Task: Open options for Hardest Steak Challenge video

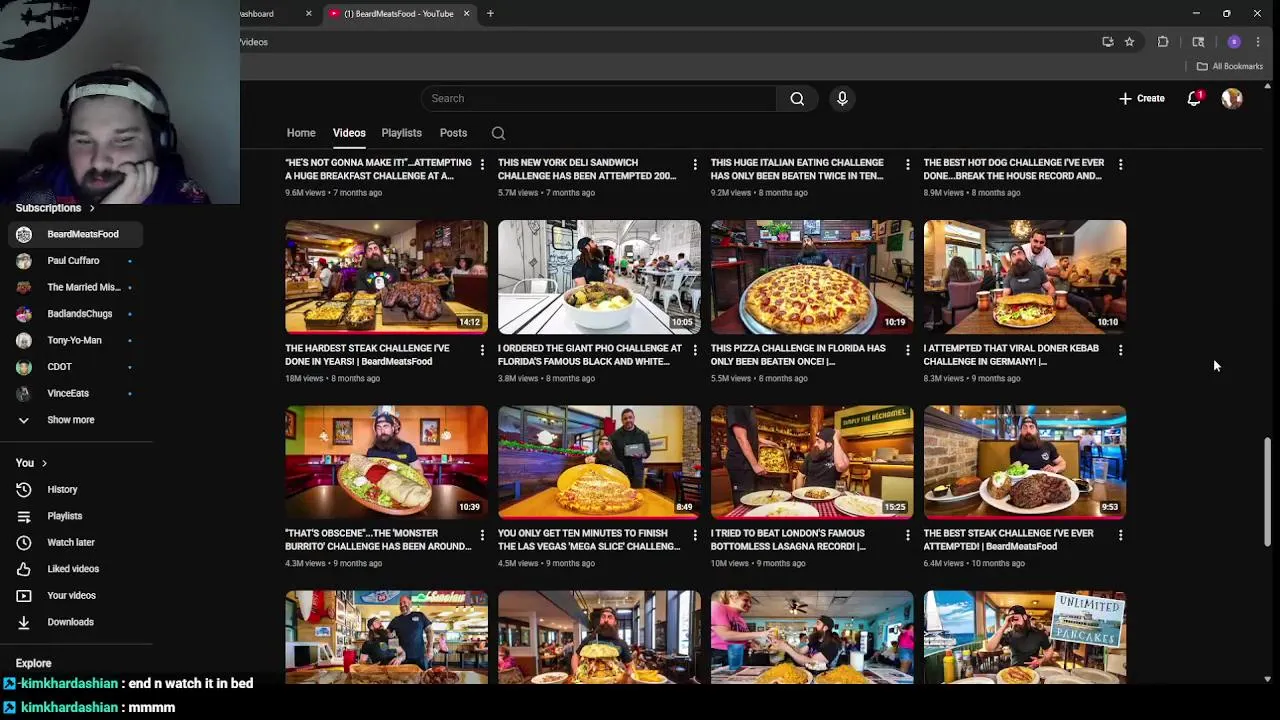Action: (x=482, y=350)
